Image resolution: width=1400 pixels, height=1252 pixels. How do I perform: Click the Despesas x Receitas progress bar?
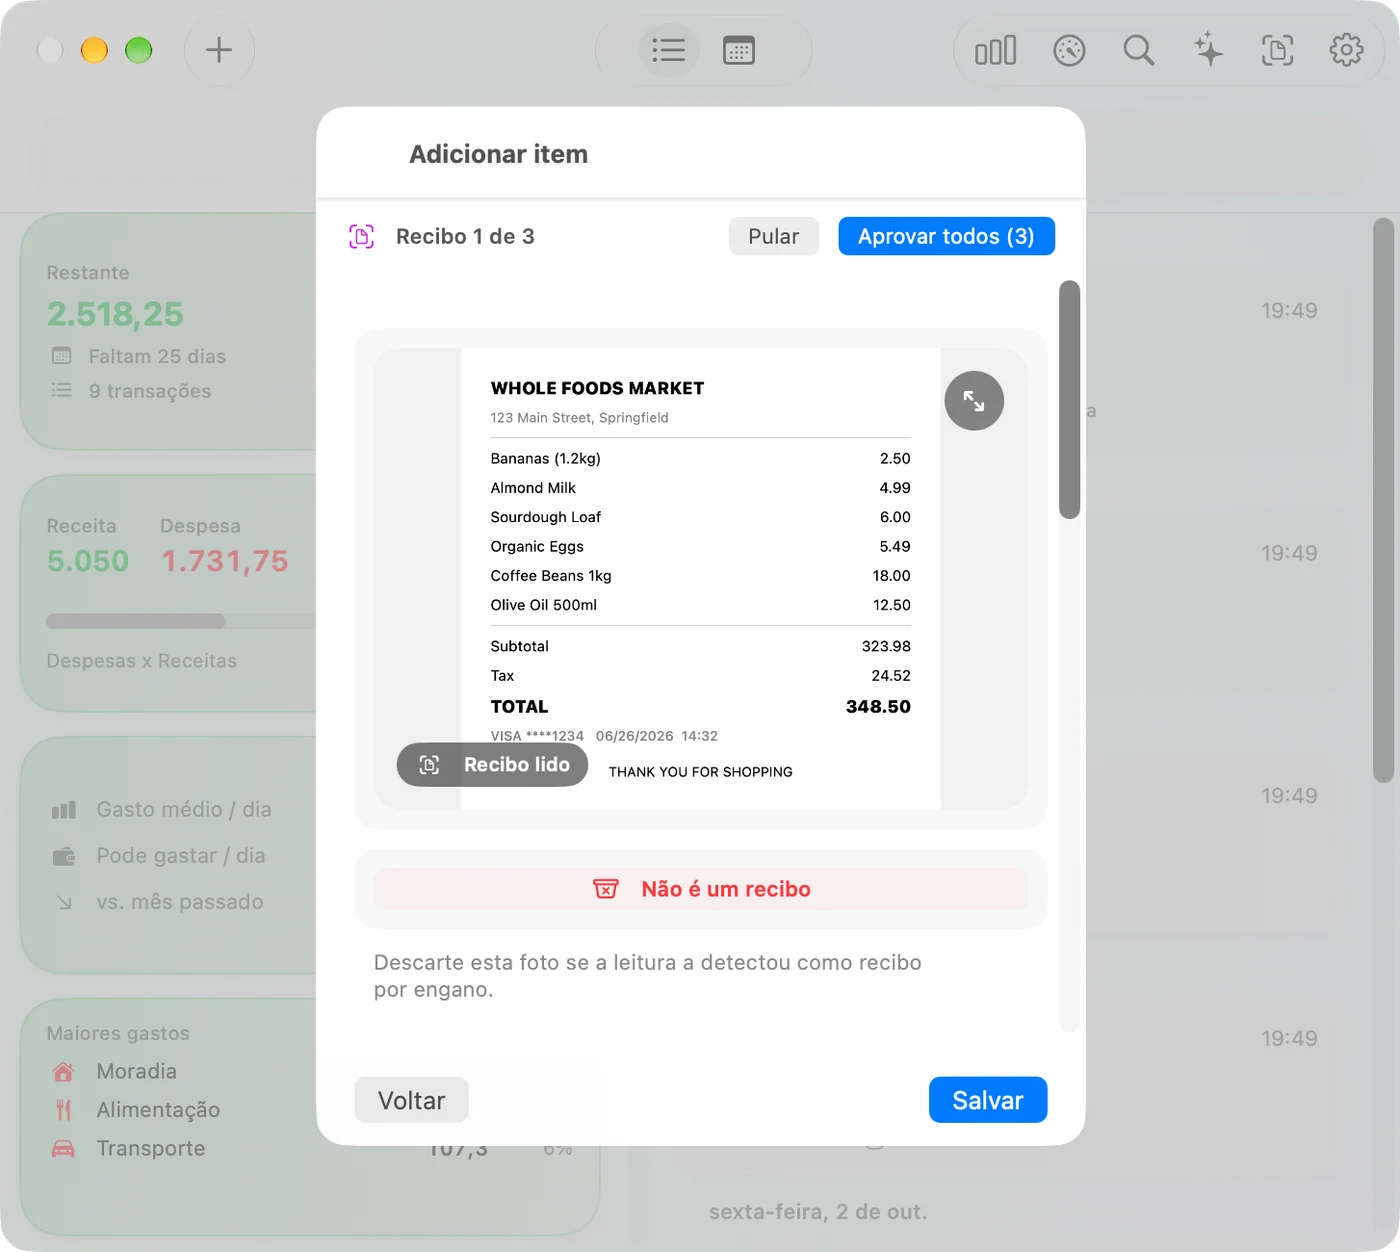tap(180, 621)
